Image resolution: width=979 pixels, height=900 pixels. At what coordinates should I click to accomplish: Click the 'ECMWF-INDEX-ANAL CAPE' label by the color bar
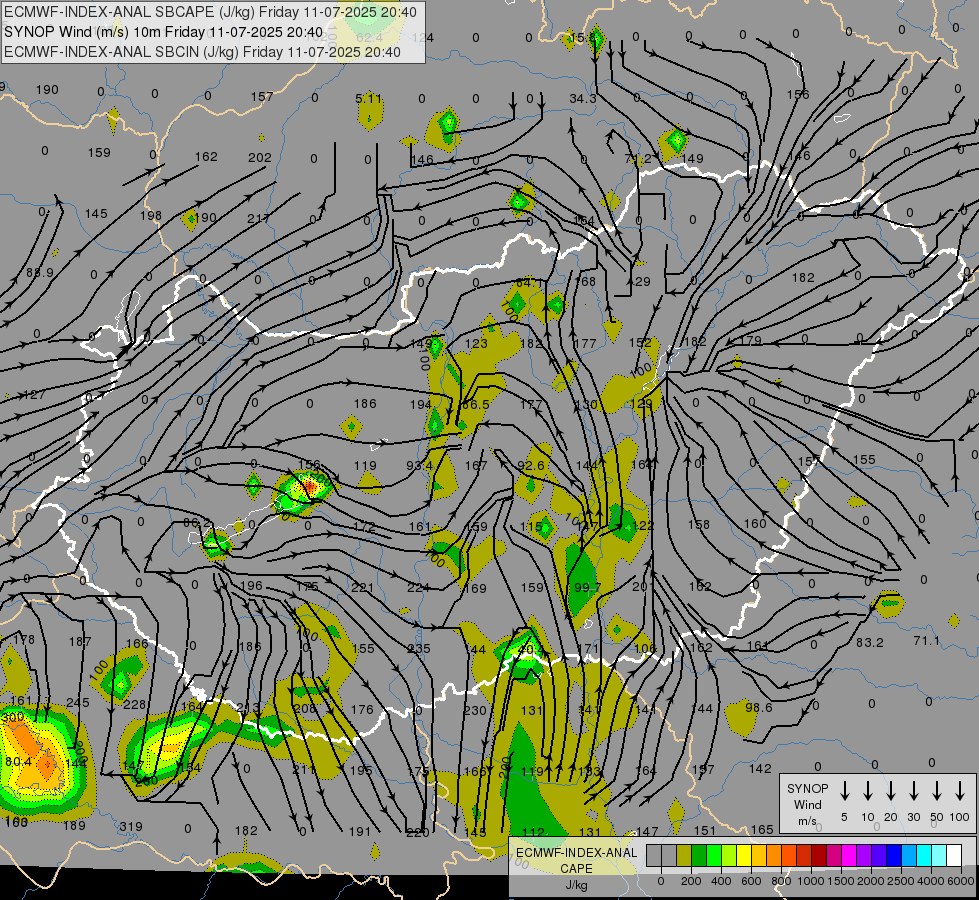pos(576,860)
